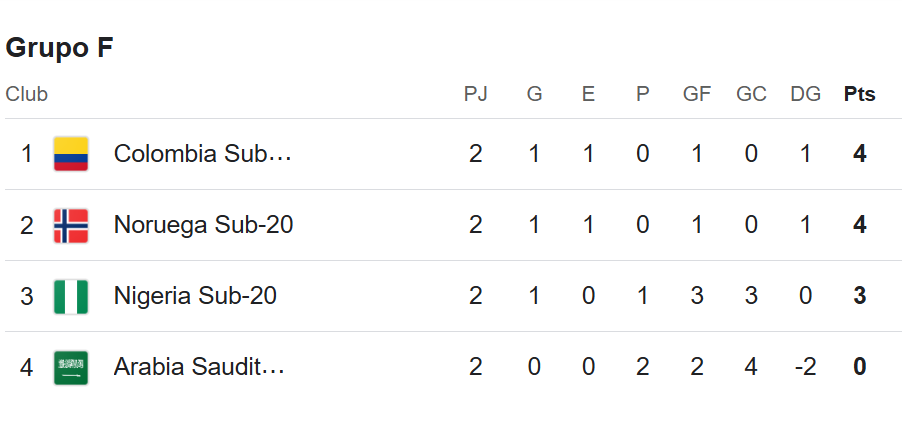Click the Club column header

[27, 94]
